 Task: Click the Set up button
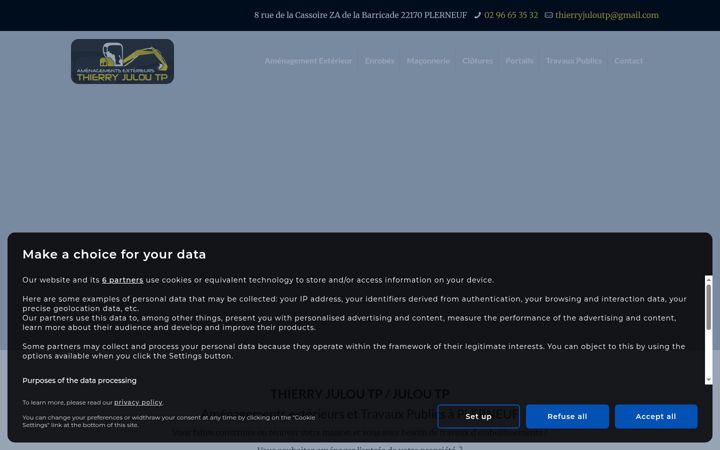478,416
